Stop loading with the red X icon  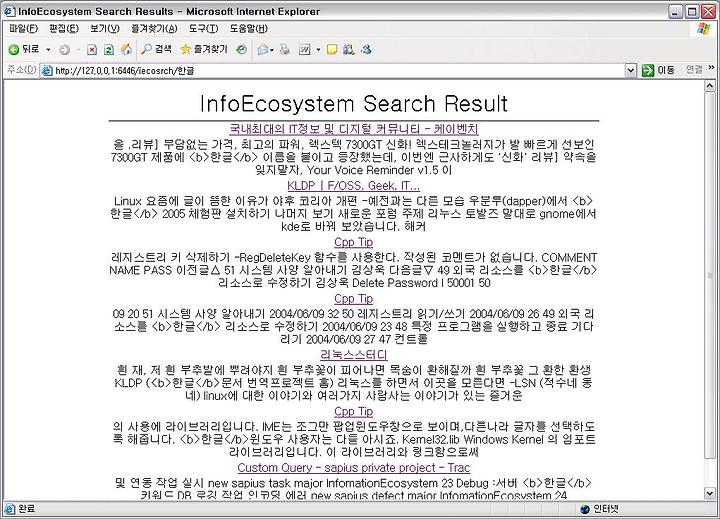point(92,50)
